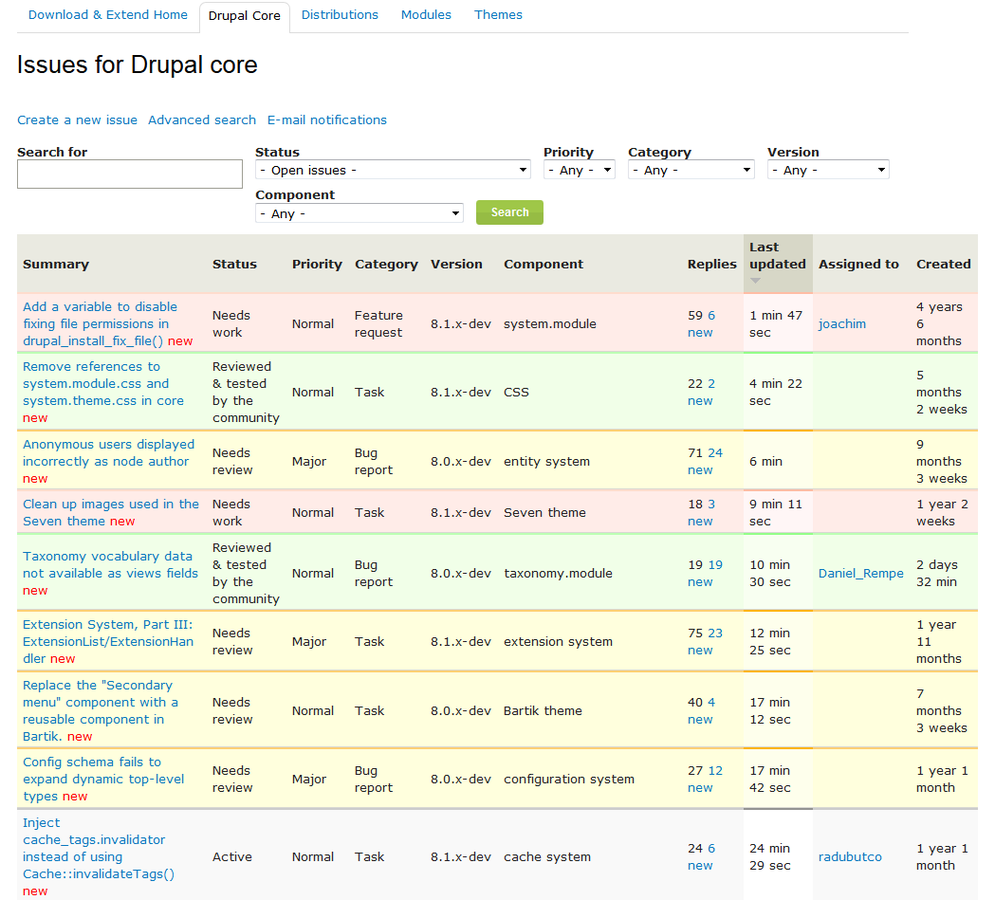Click the '1 min 47 sec' last updated cell
Viewport: 995px width, 900px height.
[776, 324]
